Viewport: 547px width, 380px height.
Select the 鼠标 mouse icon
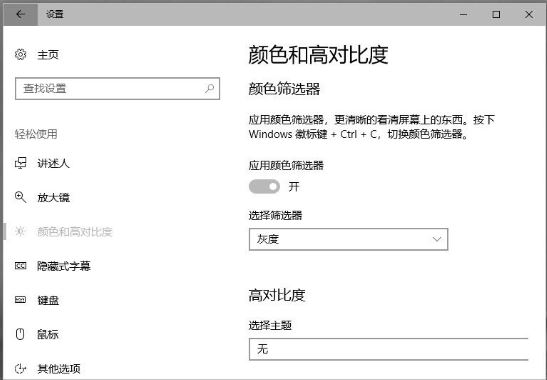(x=20, y=334)
